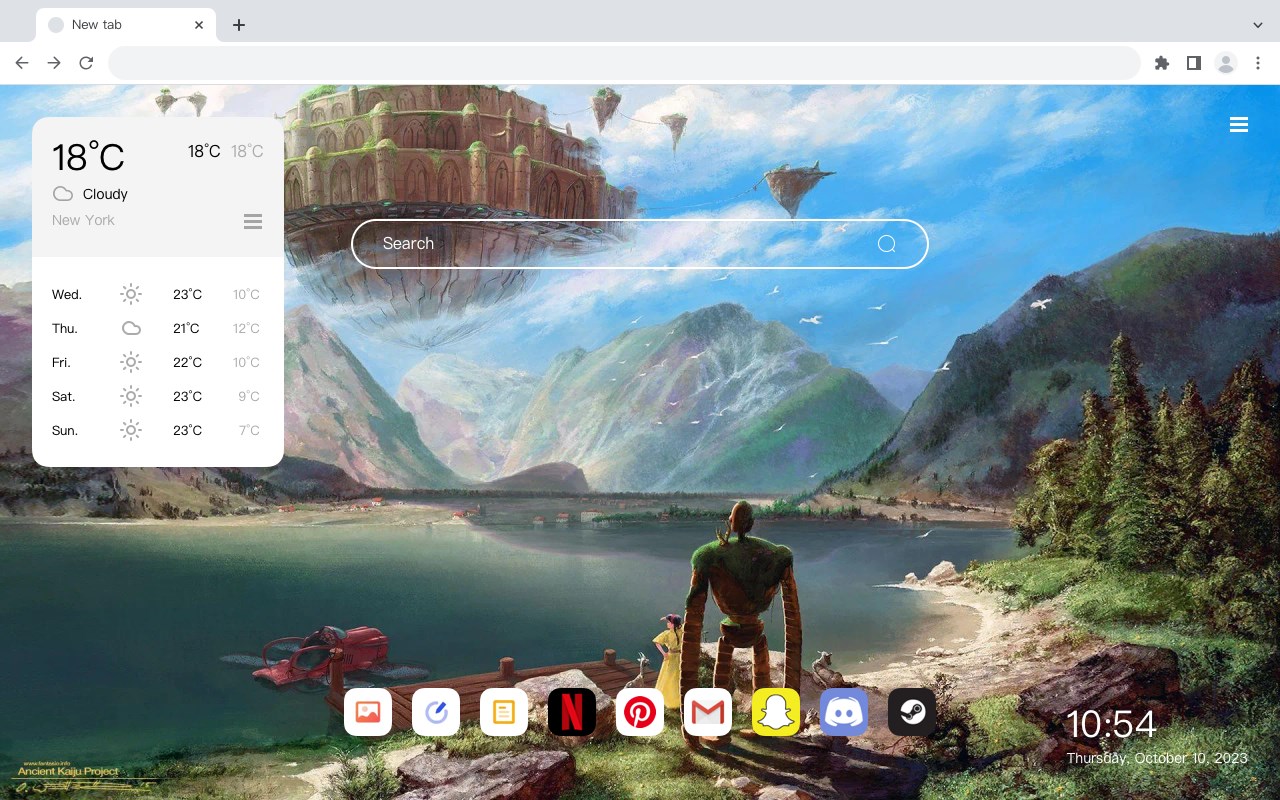
Task: Open a new tab with the plus button
Action: point(238,25)
